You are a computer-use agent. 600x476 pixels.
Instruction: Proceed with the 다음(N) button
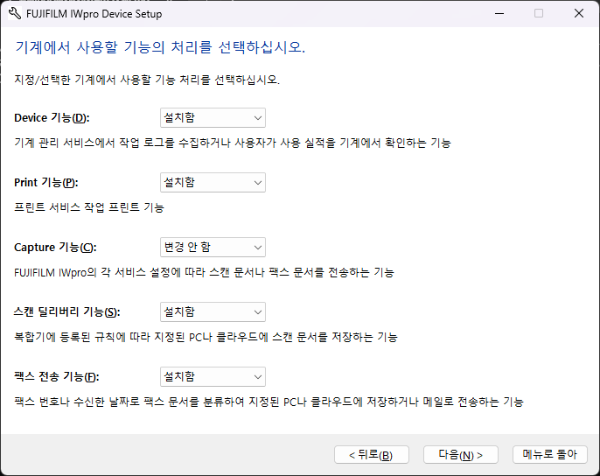(461, 455)
